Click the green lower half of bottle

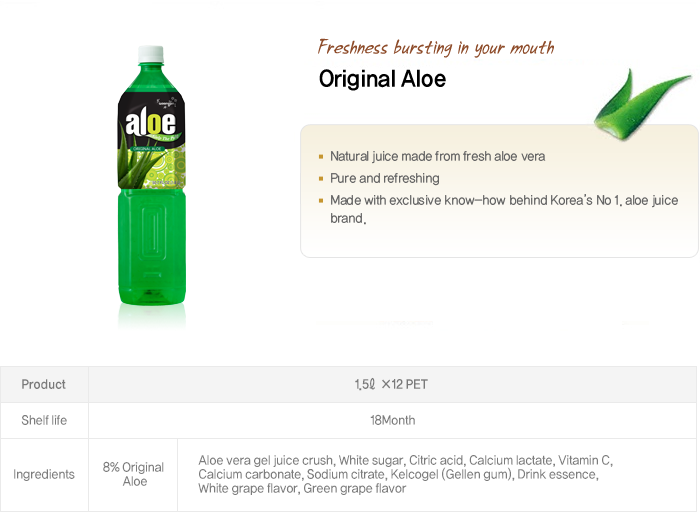click(x=152, y=246)
